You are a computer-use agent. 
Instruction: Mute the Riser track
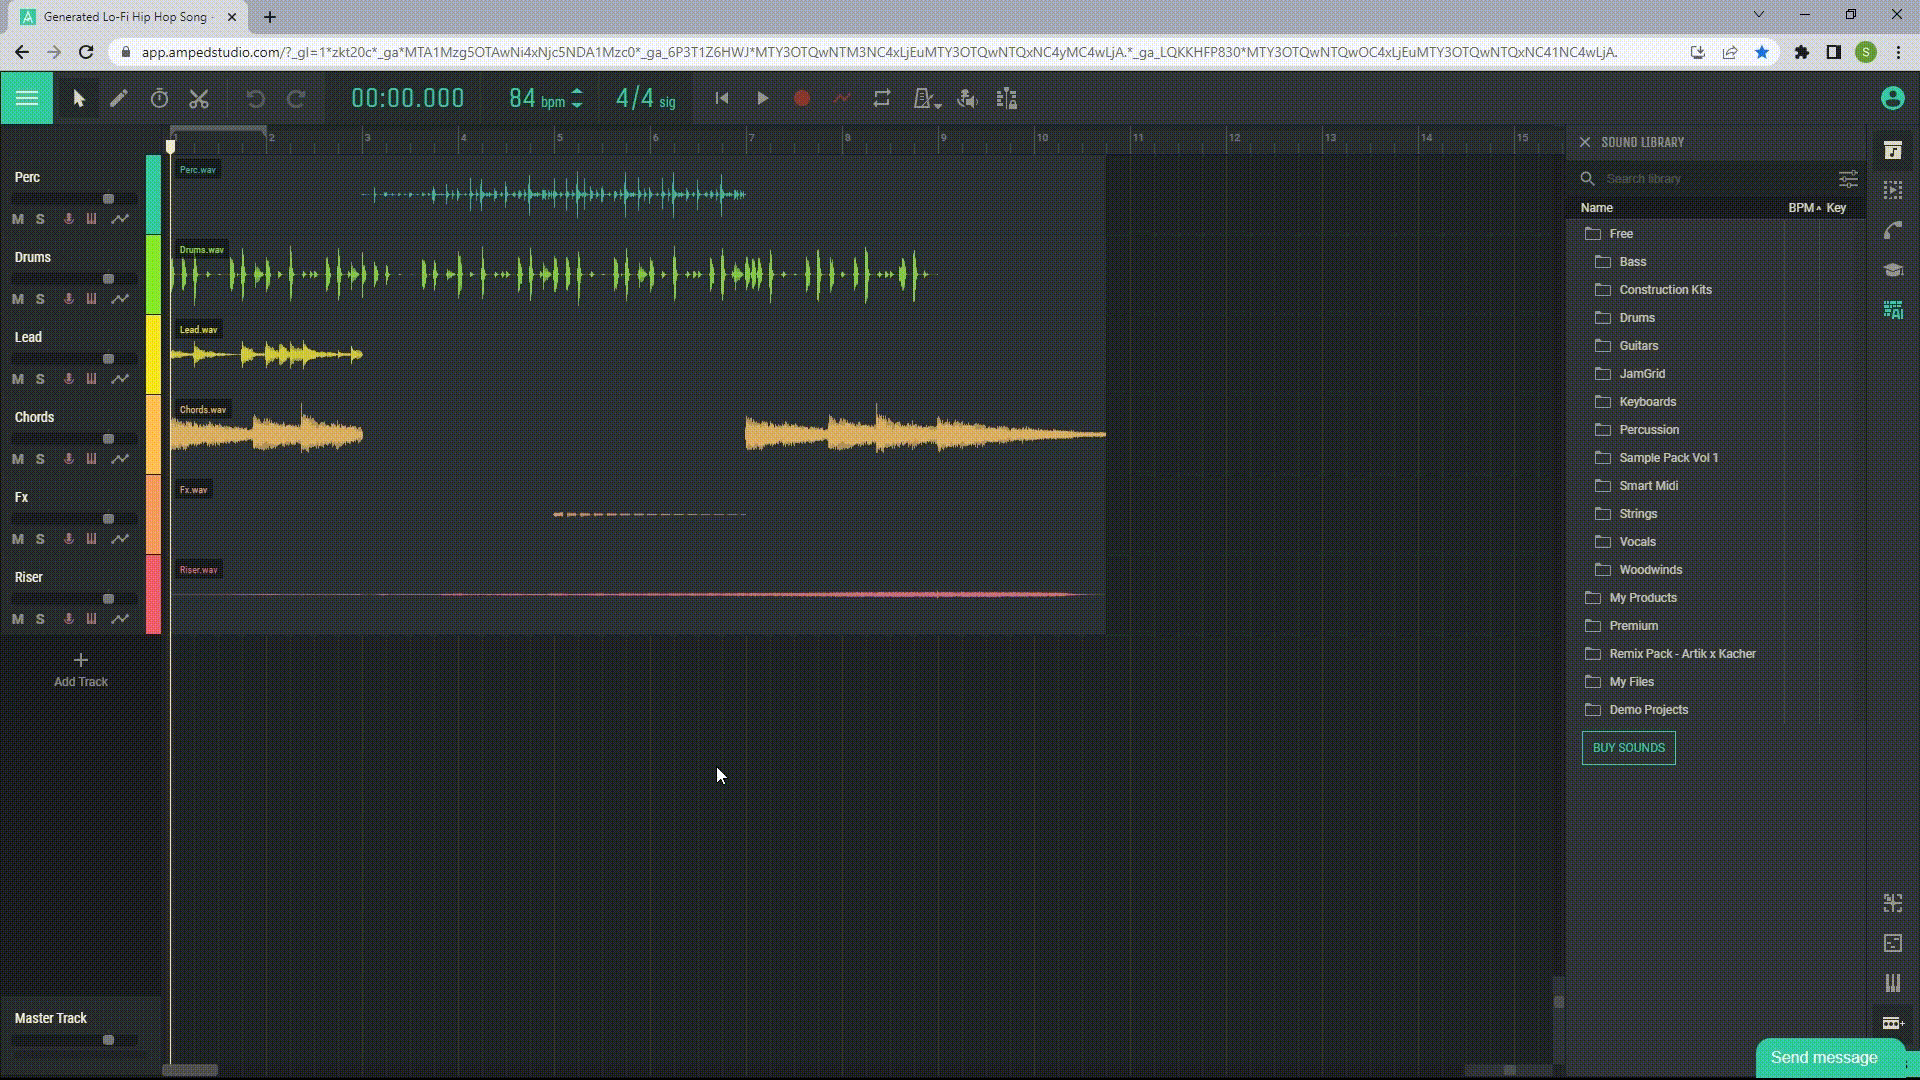[17, 617]
